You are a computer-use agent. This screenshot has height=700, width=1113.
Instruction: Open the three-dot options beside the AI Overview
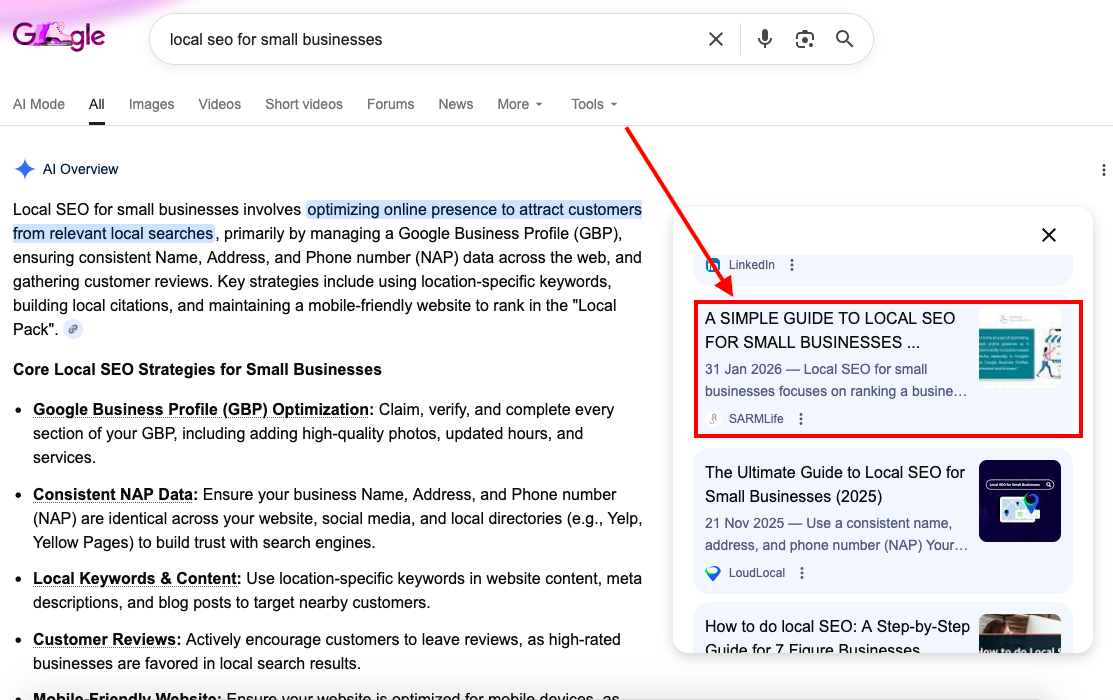coord(1103,169)
